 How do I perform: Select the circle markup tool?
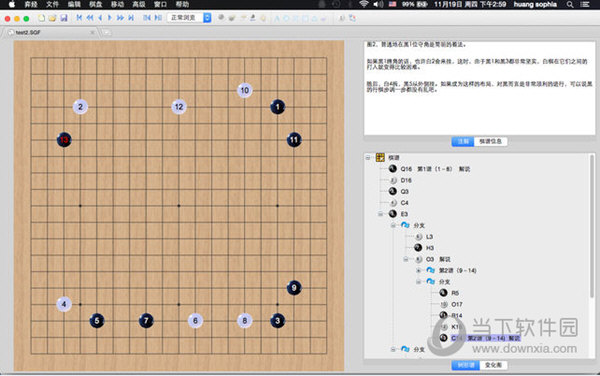click(x=286, y=18)
